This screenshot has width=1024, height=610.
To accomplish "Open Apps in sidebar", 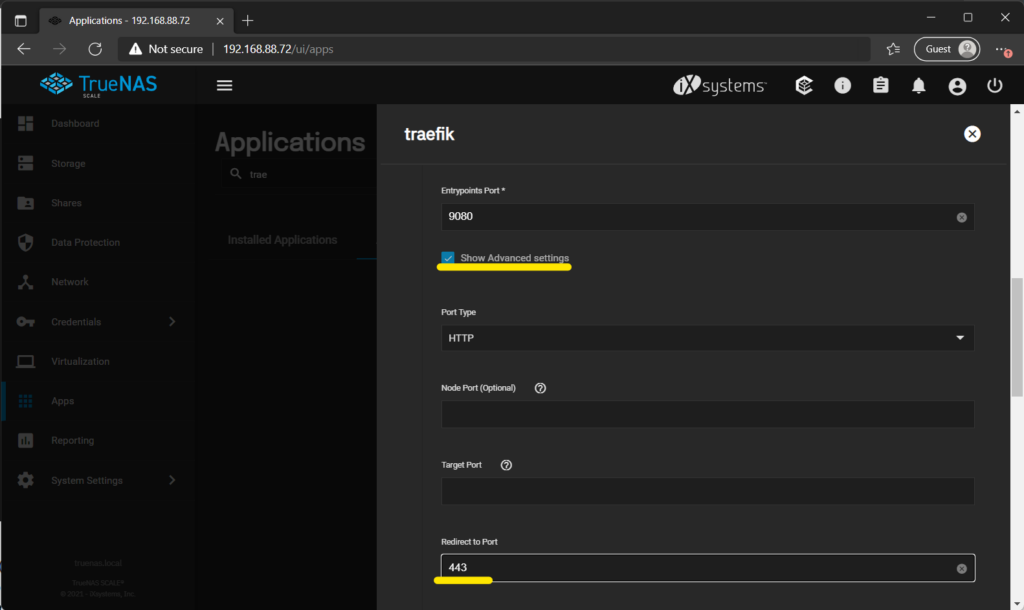I will [62, 401].
